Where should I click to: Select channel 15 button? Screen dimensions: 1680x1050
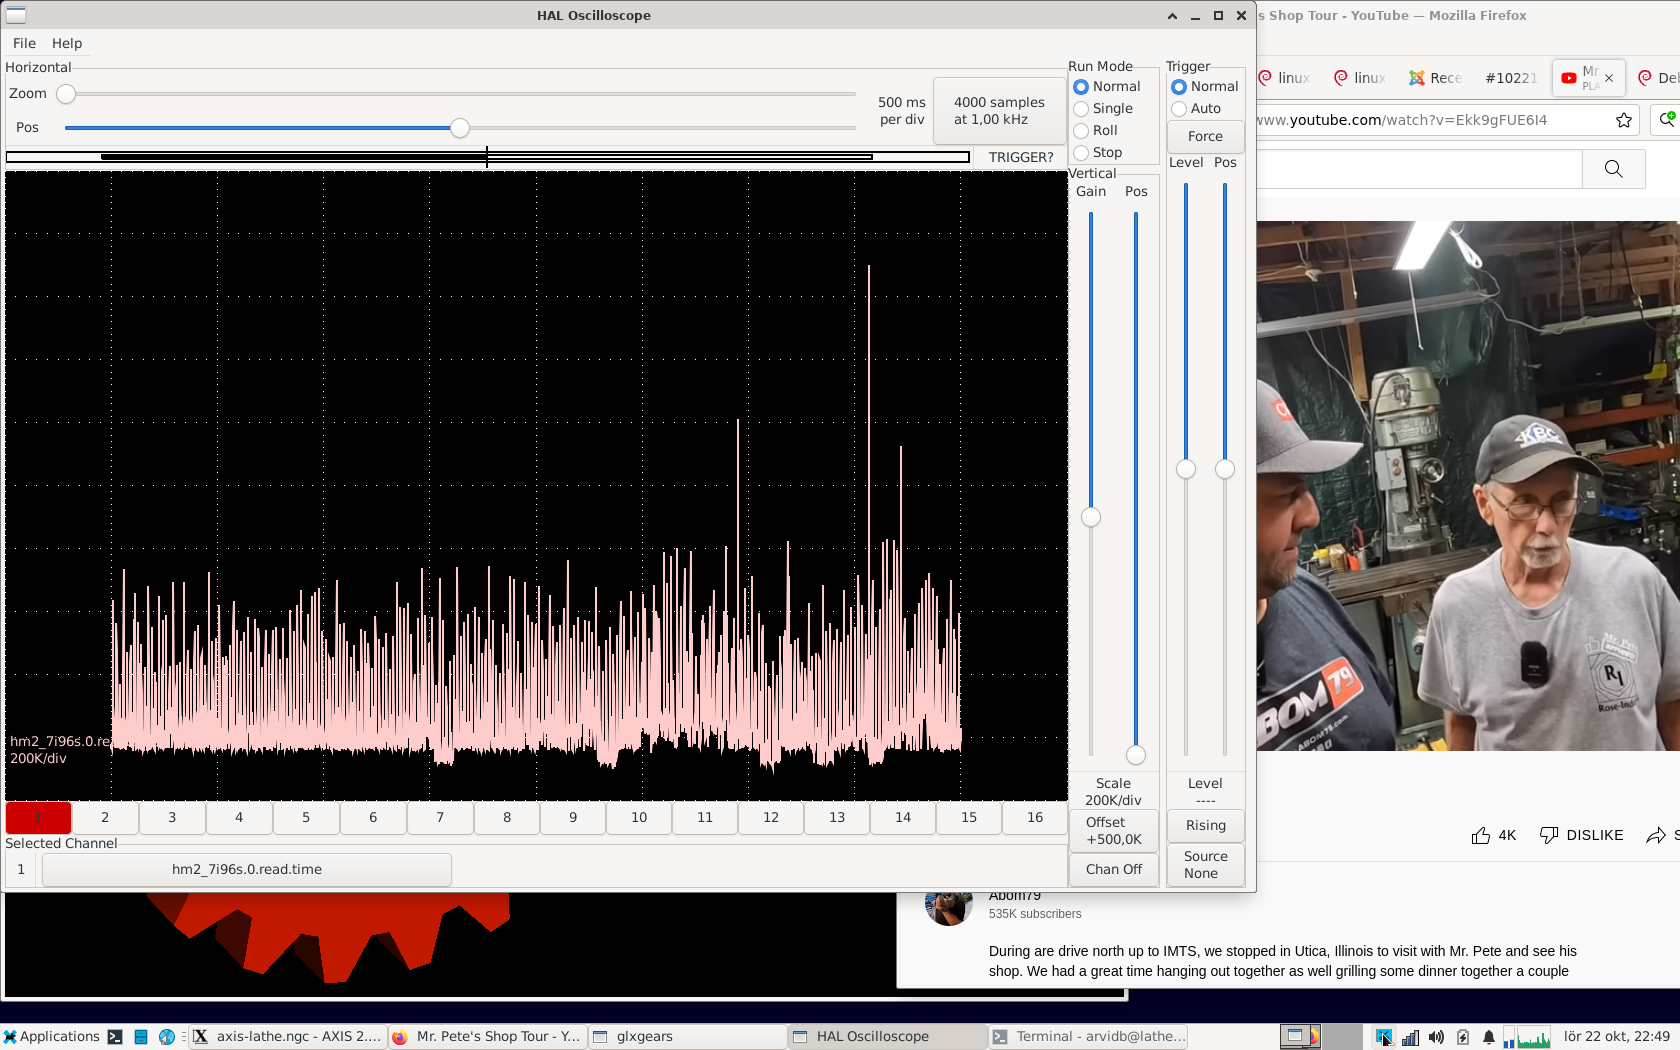point(969,817)
